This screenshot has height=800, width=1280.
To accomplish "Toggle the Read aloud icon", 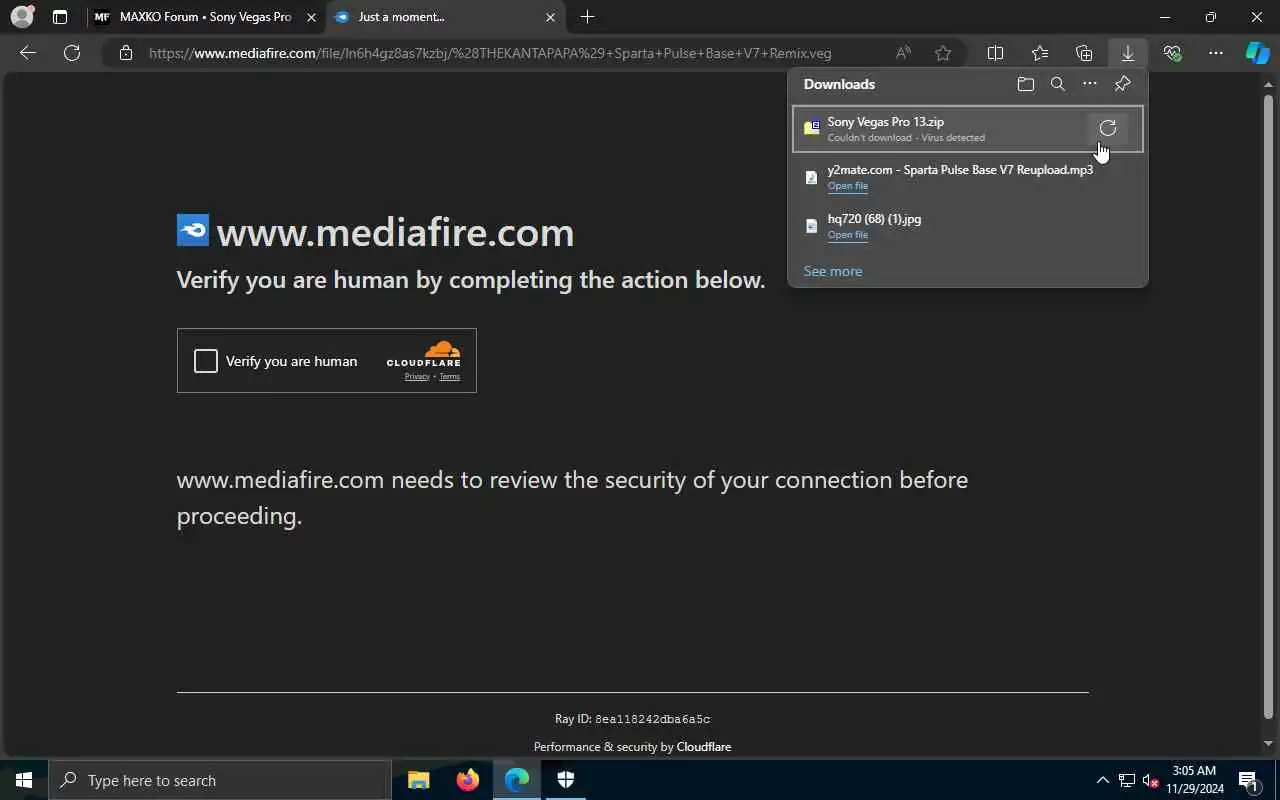I will [903, 53].
